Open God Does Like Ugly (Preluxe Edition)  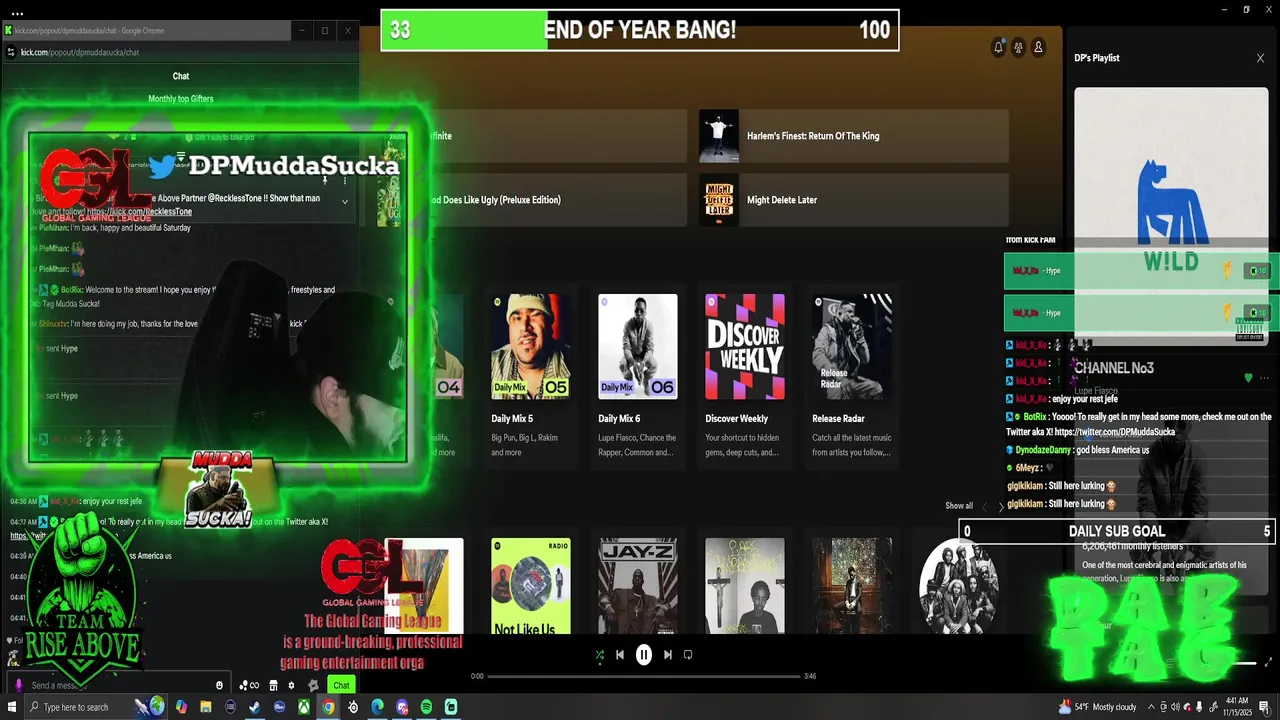click(x=530, y=200)
